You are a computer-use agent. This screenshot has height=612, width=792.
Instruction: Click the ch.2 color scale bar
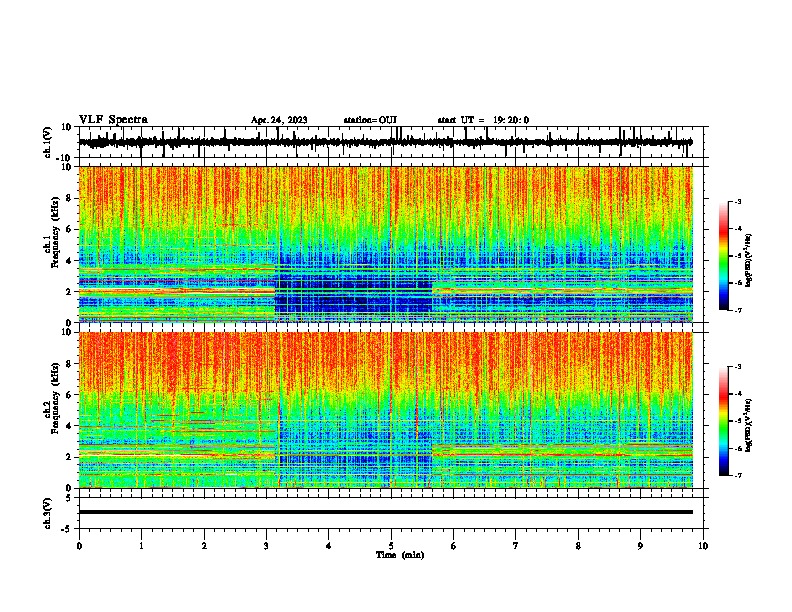pyautogui.click(x=723, y=421)
